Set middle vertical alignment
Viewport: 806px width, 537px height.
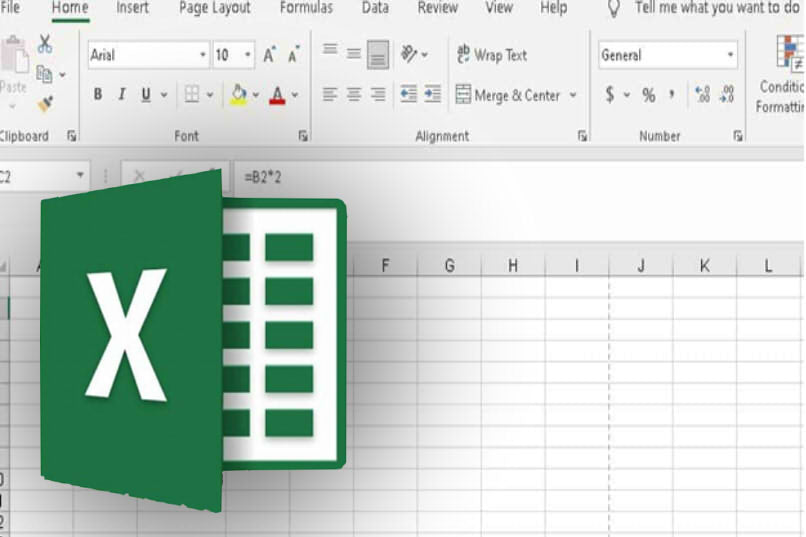(354, 53)
